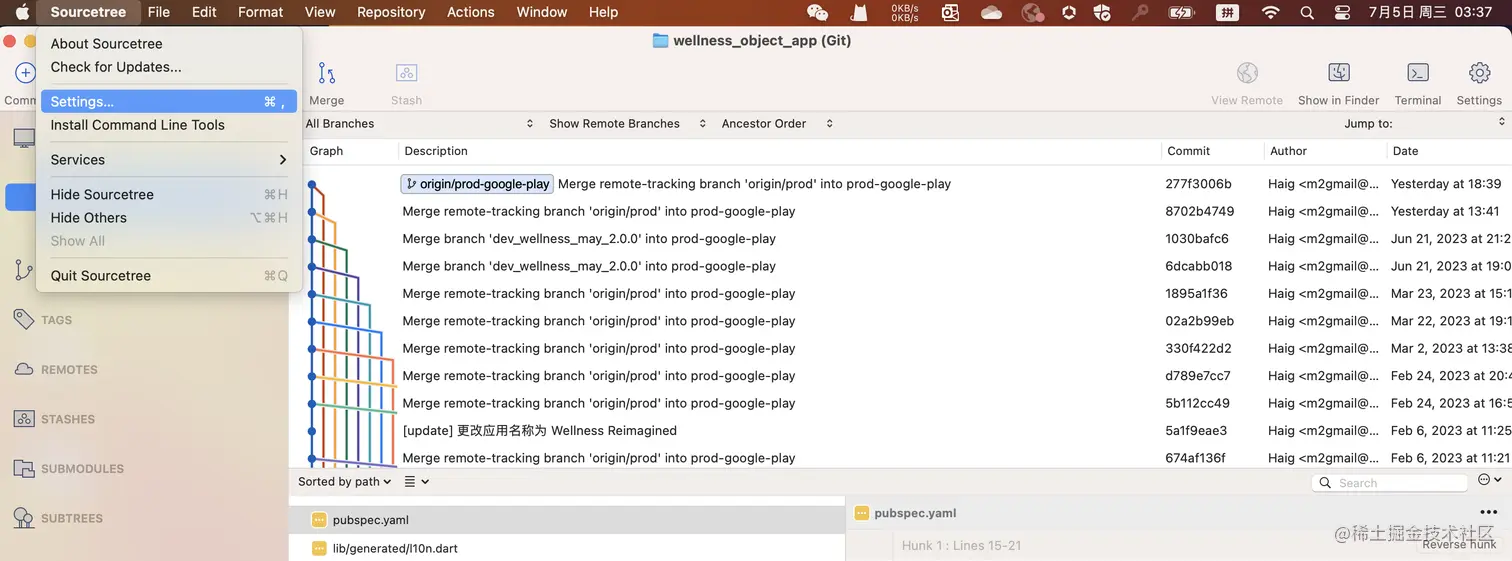Click the Merge toolbar icon
Viewport: 1512px width, 561px height.
(x=326, y=73)
